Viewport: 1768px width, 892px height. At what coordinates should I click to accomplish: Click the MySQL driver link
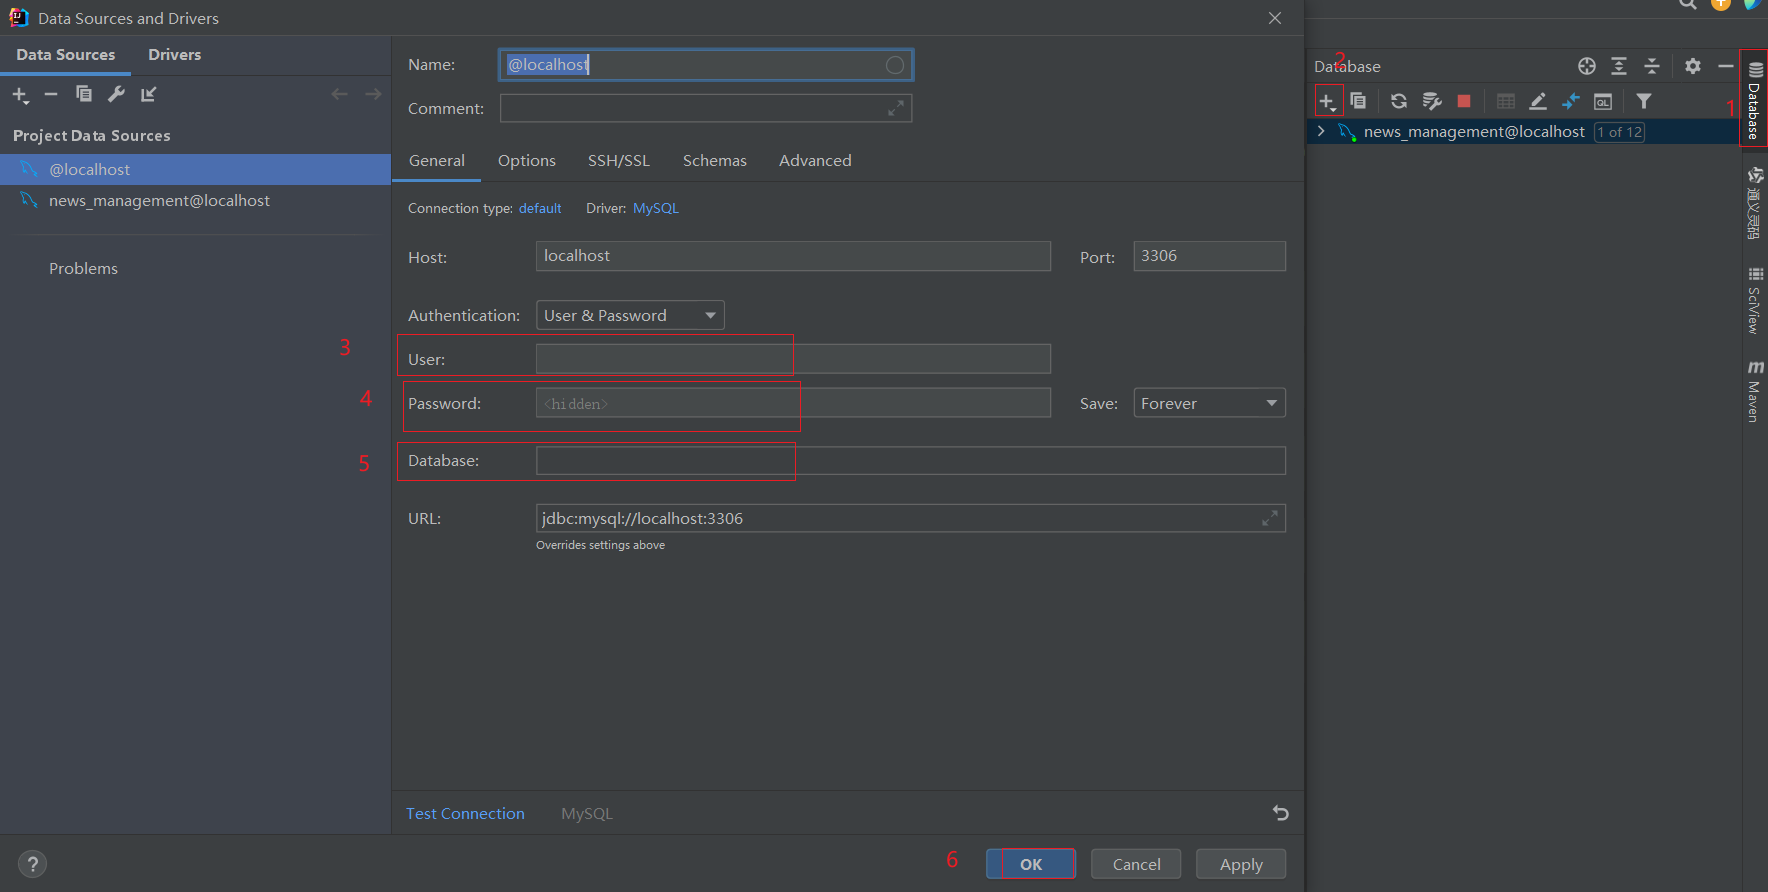tap(656, 208)
